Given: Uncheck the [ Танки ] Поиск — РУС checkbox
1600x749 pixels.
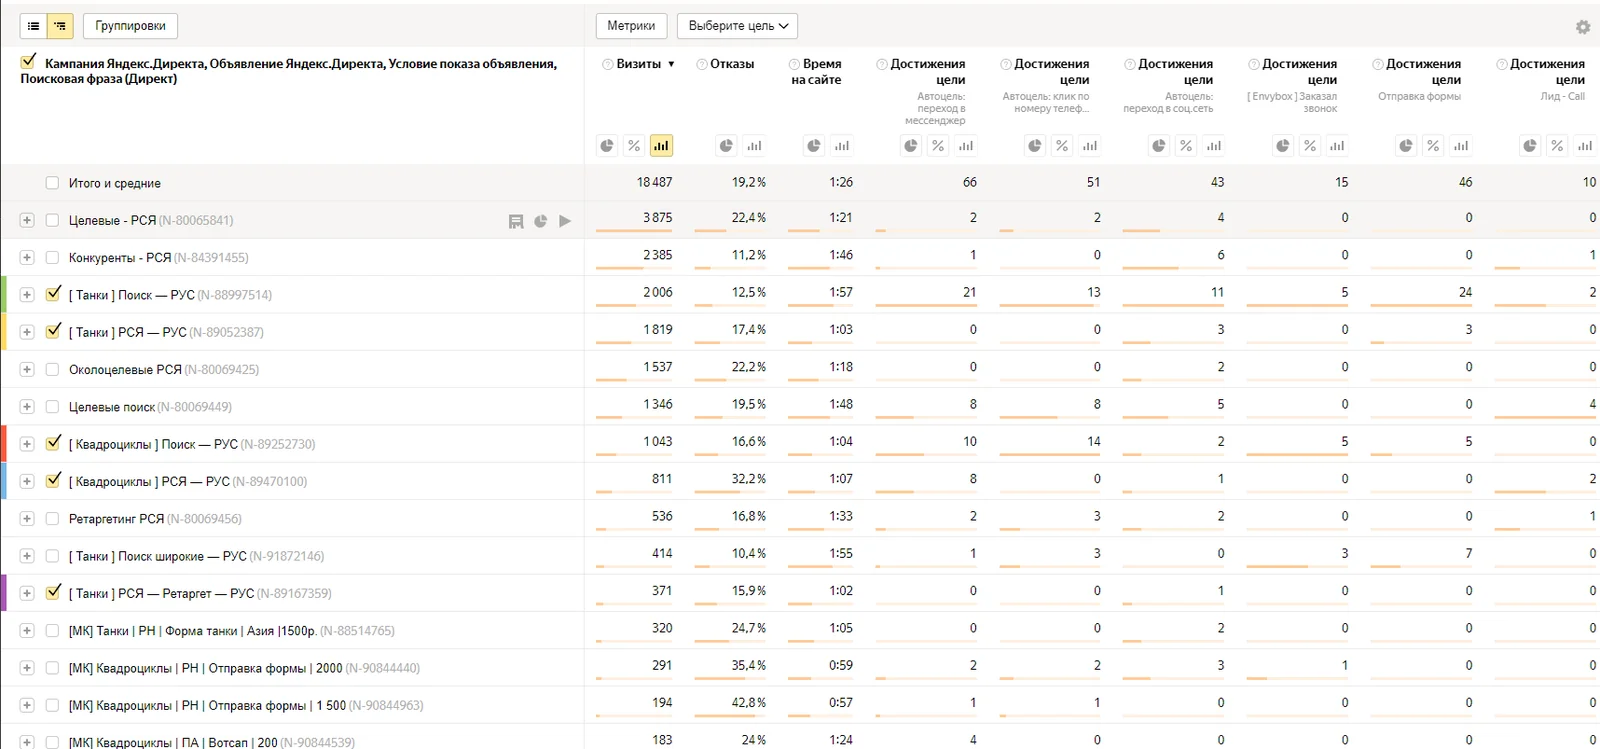Looking at the screenshot, I should click(x=53, y=294).
